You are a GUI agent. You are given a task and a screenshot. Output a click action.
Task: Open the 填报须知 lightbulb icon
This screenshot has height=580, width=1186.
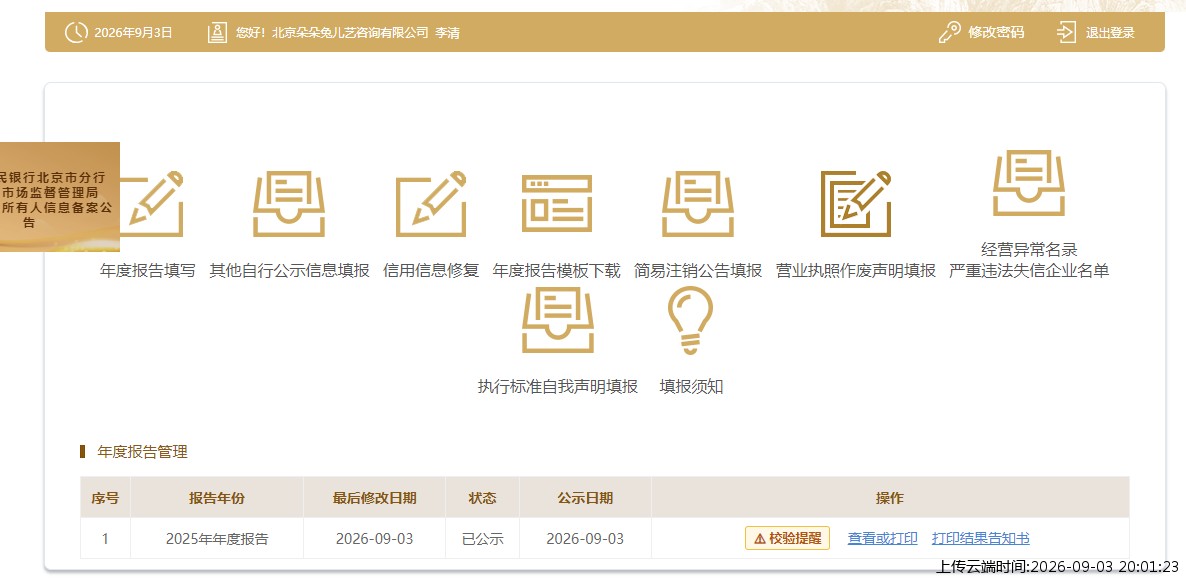(x=691, y=321)
